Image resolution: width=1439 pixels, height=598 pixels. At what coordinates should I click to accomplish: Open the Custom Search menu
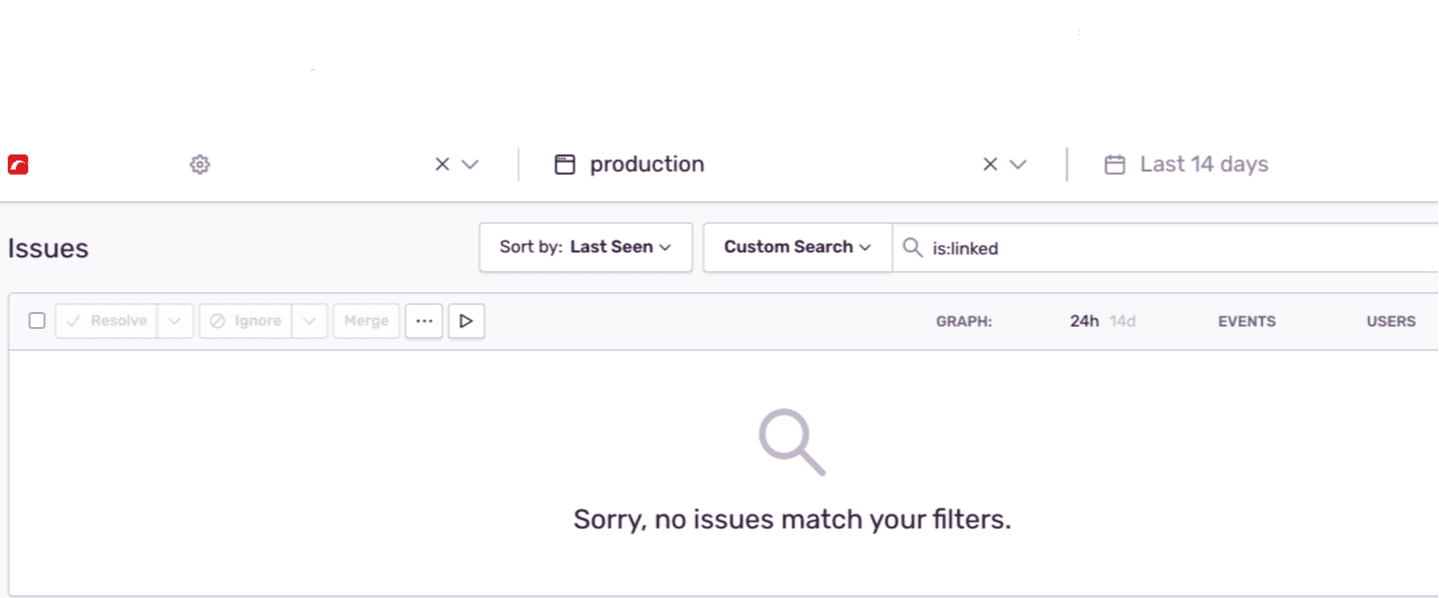tap(796, 247)
